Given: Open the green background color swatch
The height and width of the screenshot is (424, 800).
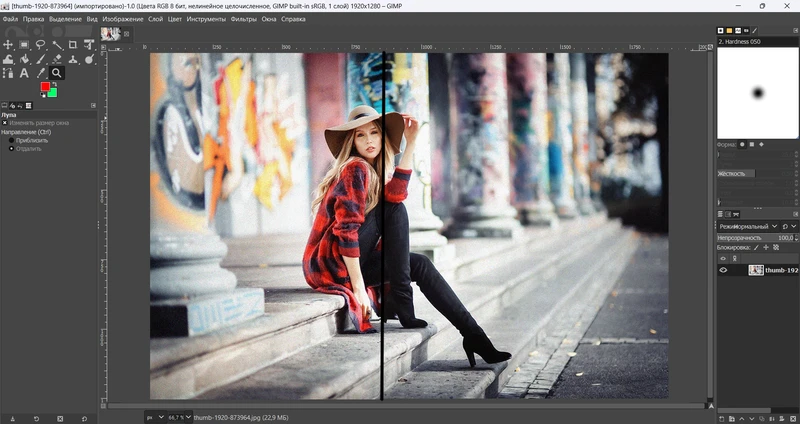Looking at the screenshot, I should click(52, 92).
